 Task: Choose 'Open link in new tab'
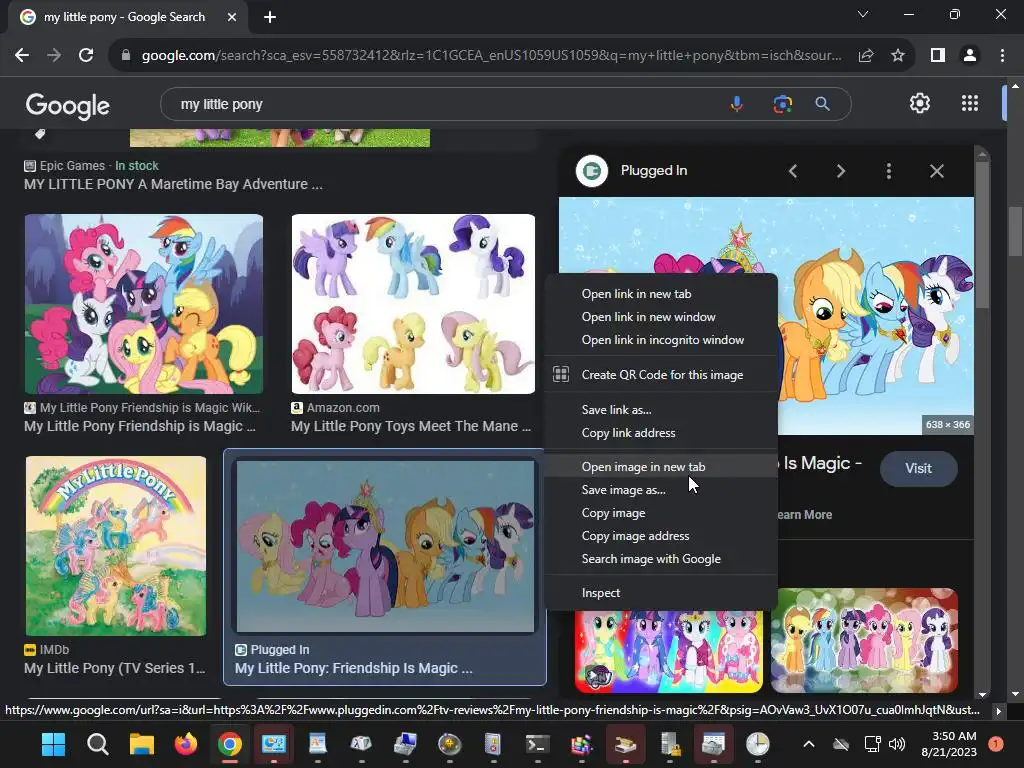[x=660, y=294]
